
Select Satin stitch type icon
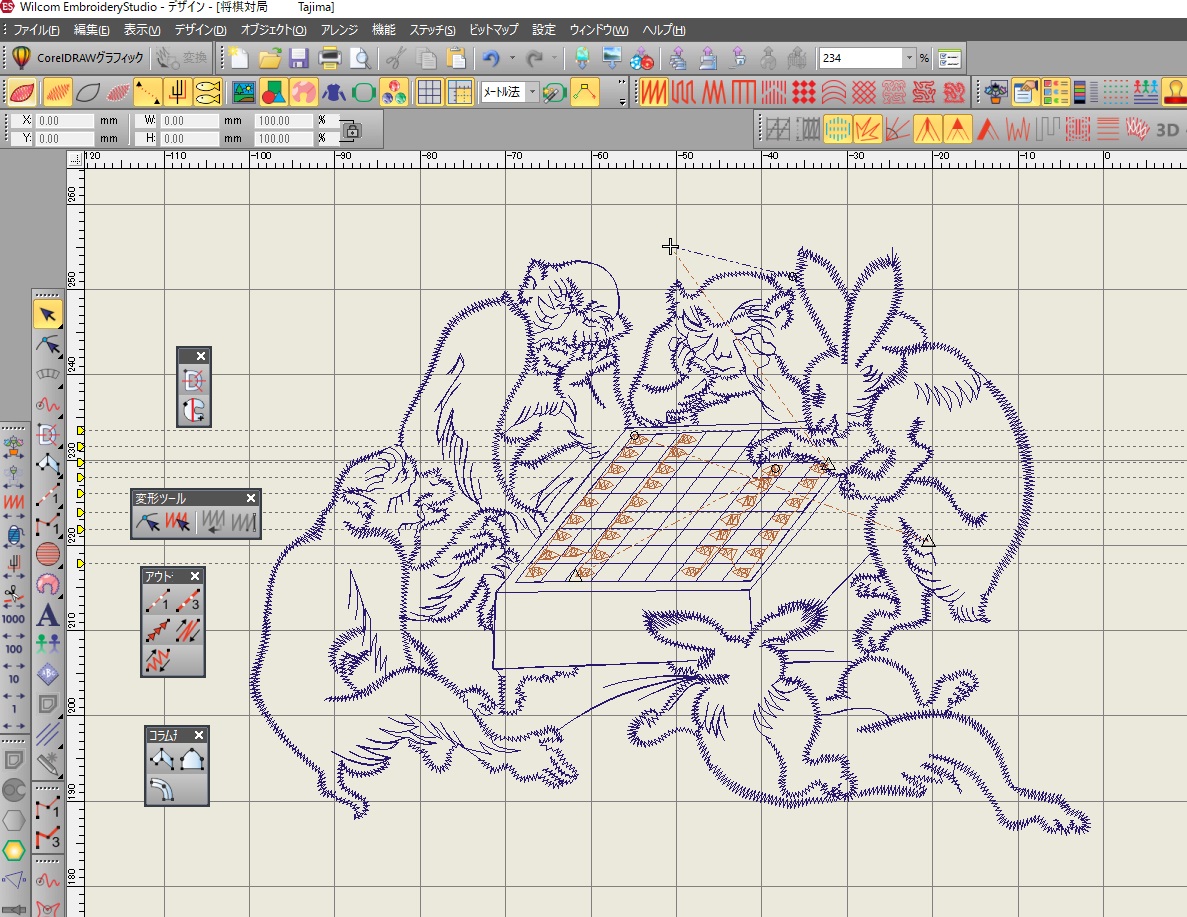pos(654,92)
